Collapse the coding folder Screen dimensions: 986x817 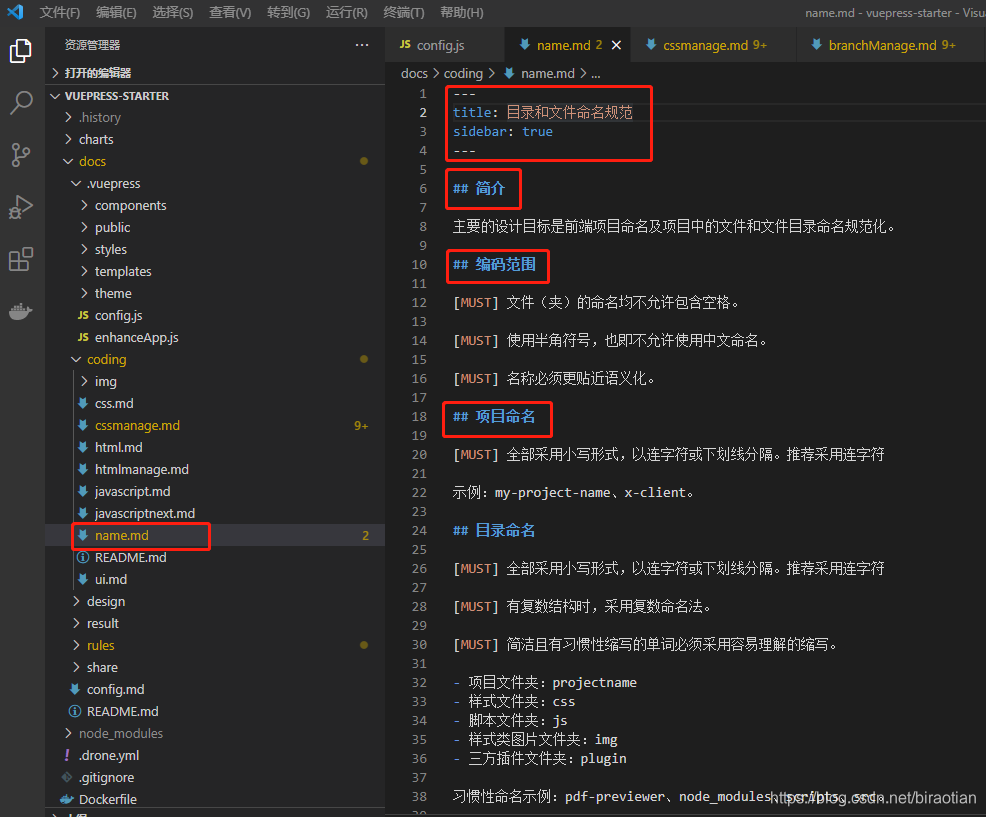pyautogui.click(x=215, y=359)
